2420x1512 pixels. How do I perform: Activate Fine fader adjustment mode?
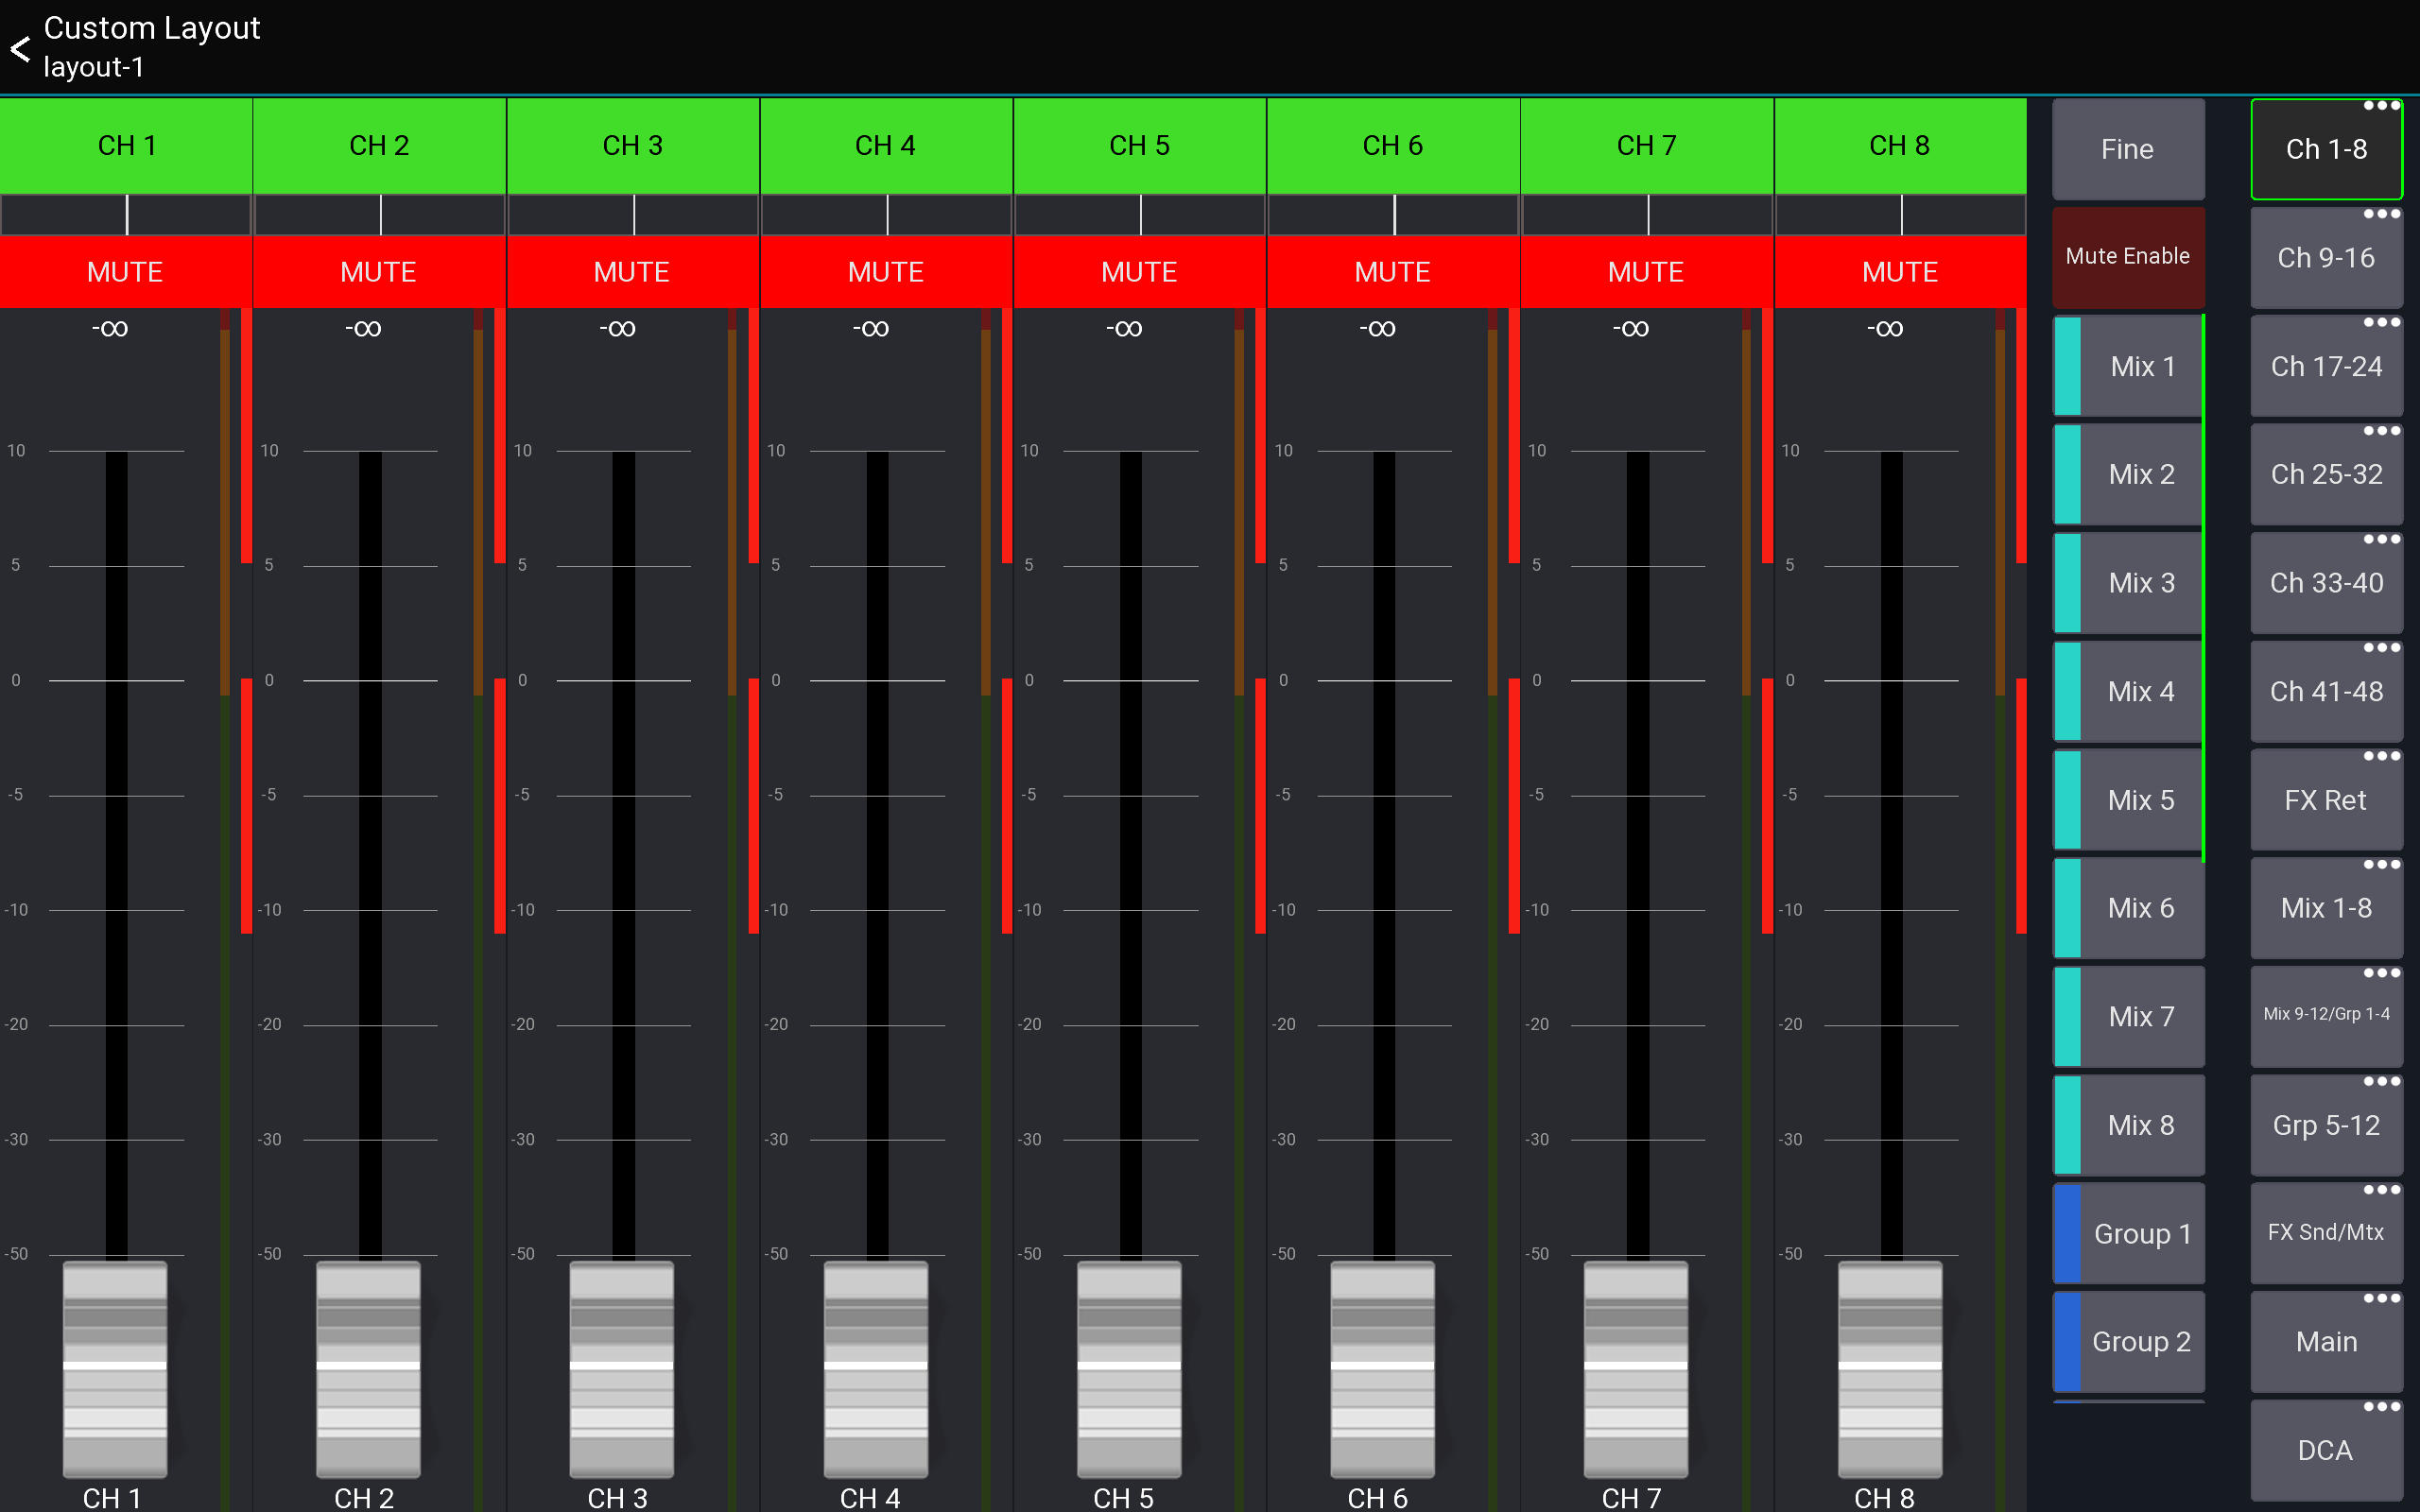[2128, 148]
